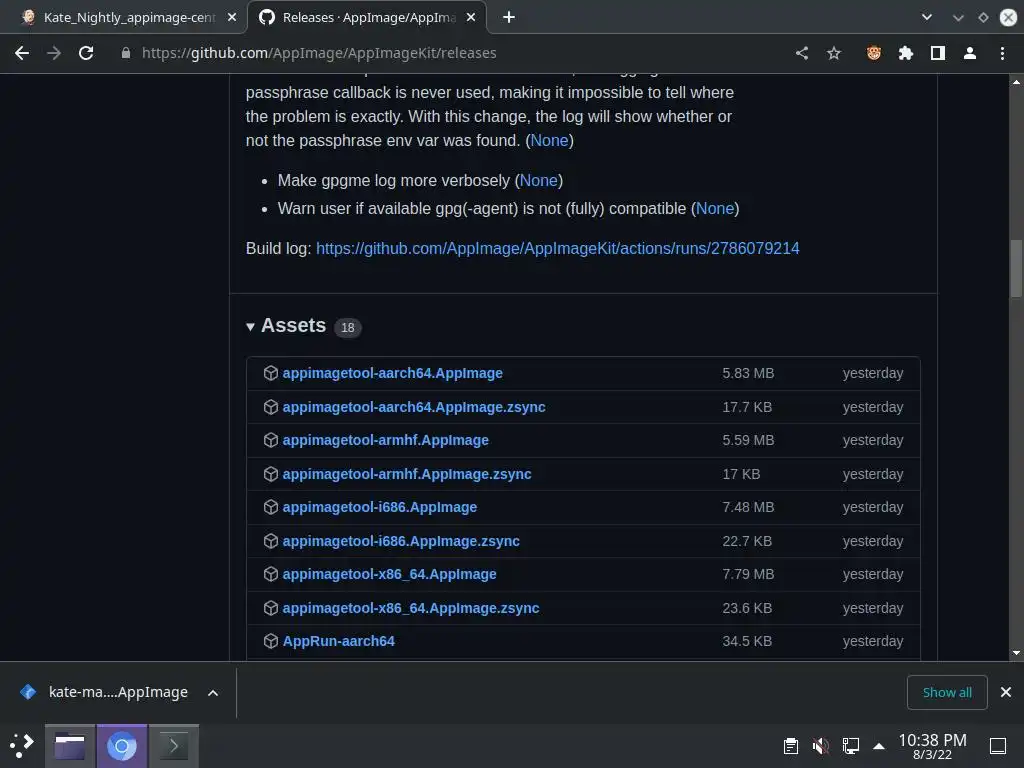Click scrollbar up arrow
Viewport: 1024px width, 768px height.
coord(1016,82)
